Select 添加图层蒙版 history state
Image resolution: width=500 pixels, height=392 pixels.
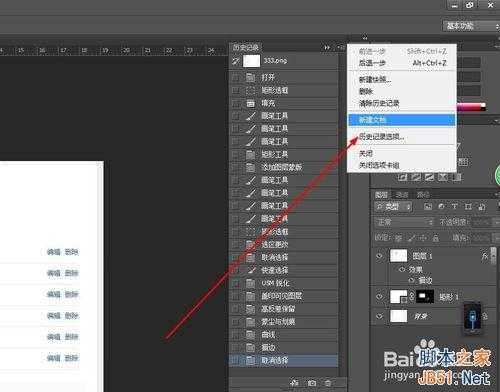(284, 167)
